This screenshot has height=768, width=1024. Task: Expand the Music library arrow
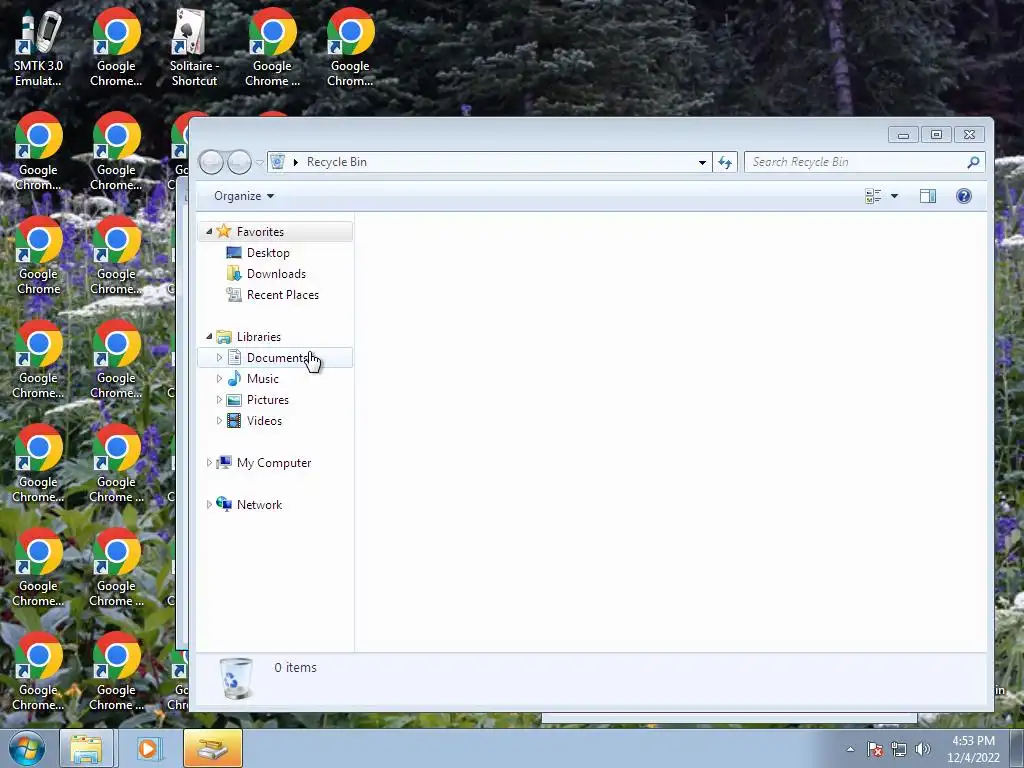(219, 379)
